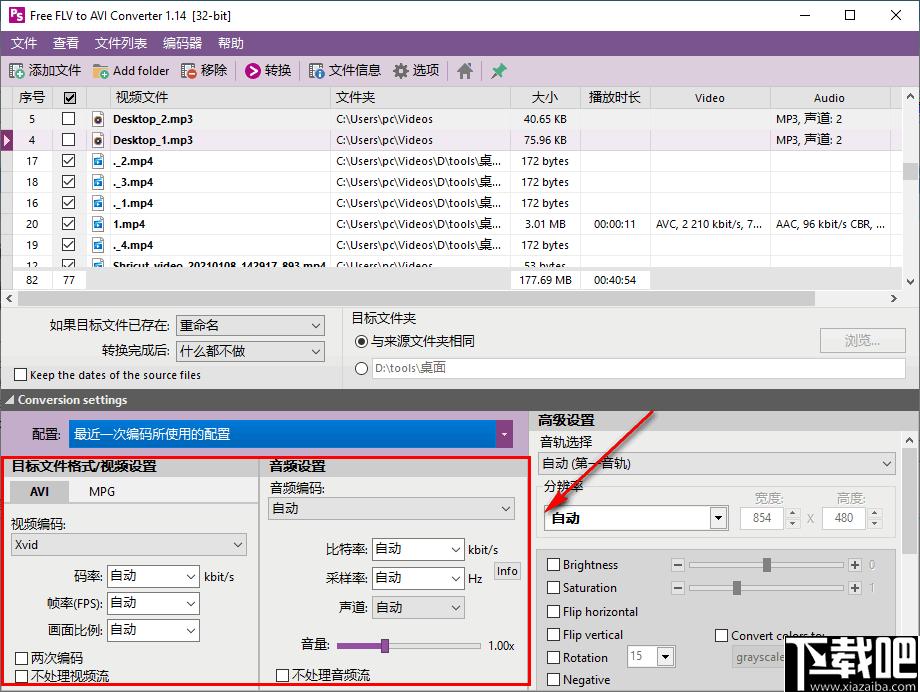The height and width of the screenshot is (692, 920).
Task: Click the Saturation slider handle
Action: coord(737,588)
